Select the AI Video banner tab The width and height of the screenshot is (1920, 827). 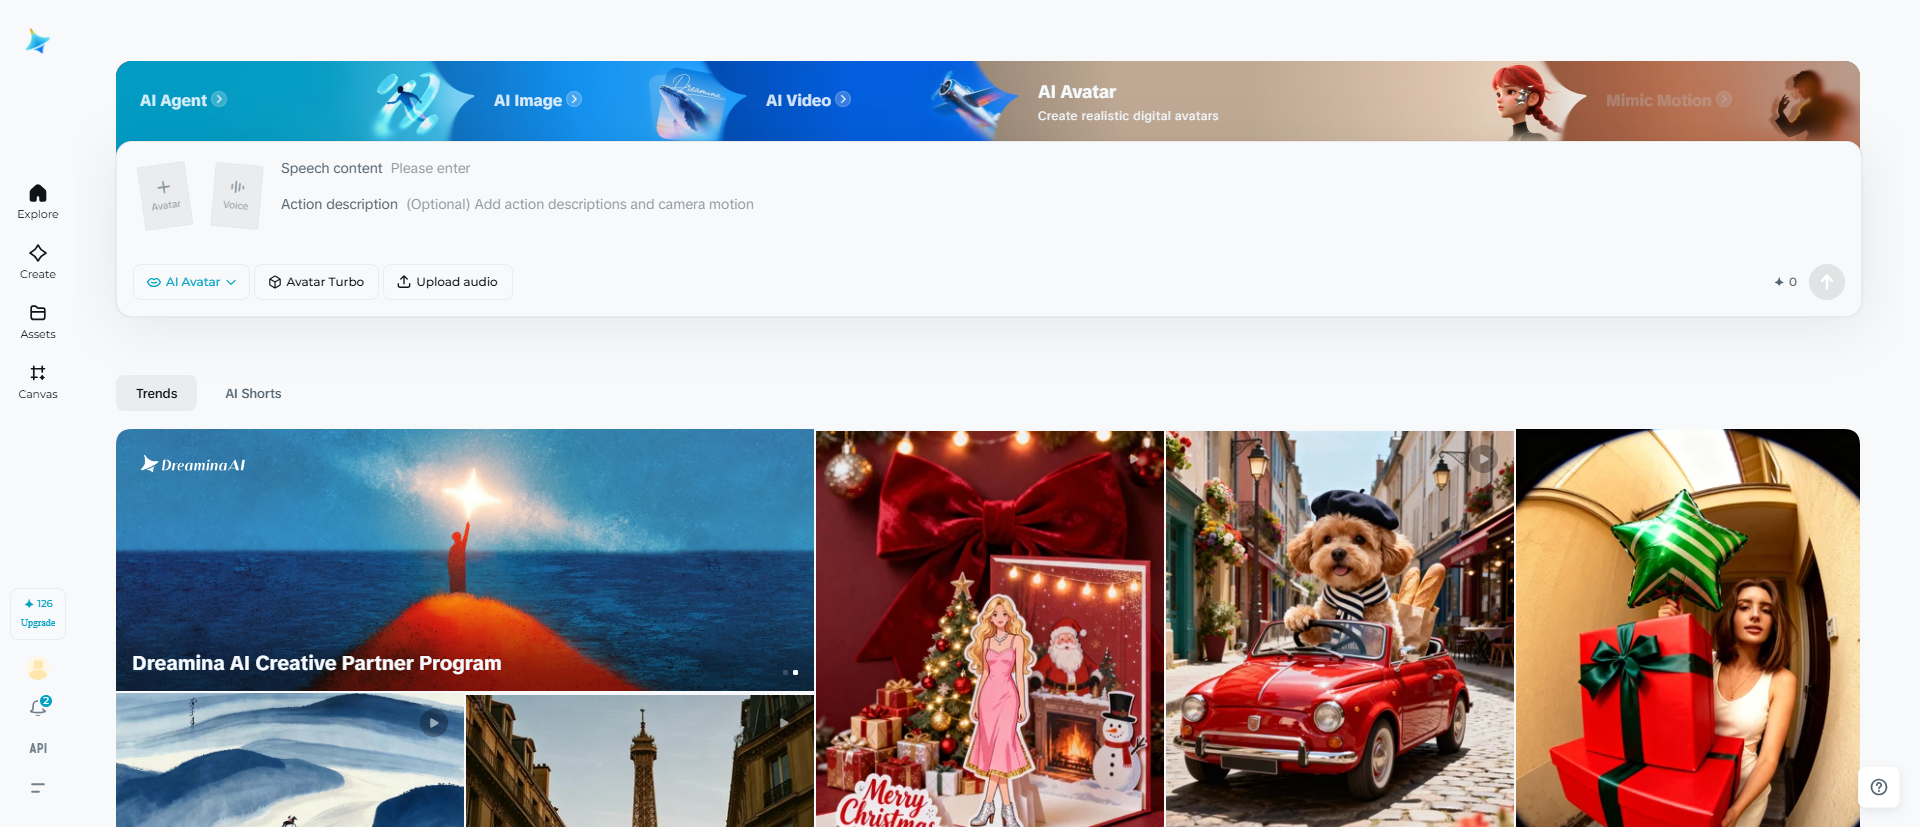(808, 100)
